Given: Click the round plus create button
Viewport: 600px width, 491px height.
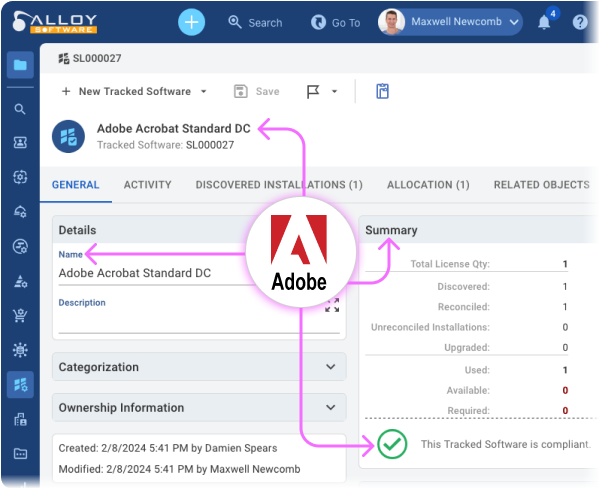Looking at the screenshot, I should [x=191, y=22].
